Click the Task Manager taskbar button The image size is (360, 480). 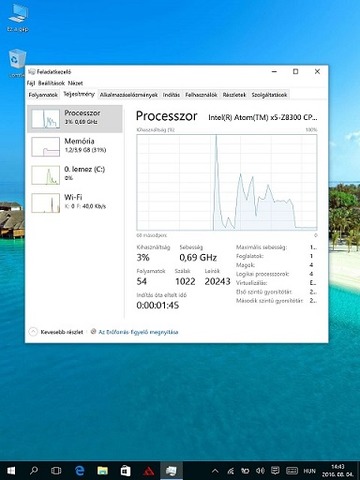coord(171,471)
